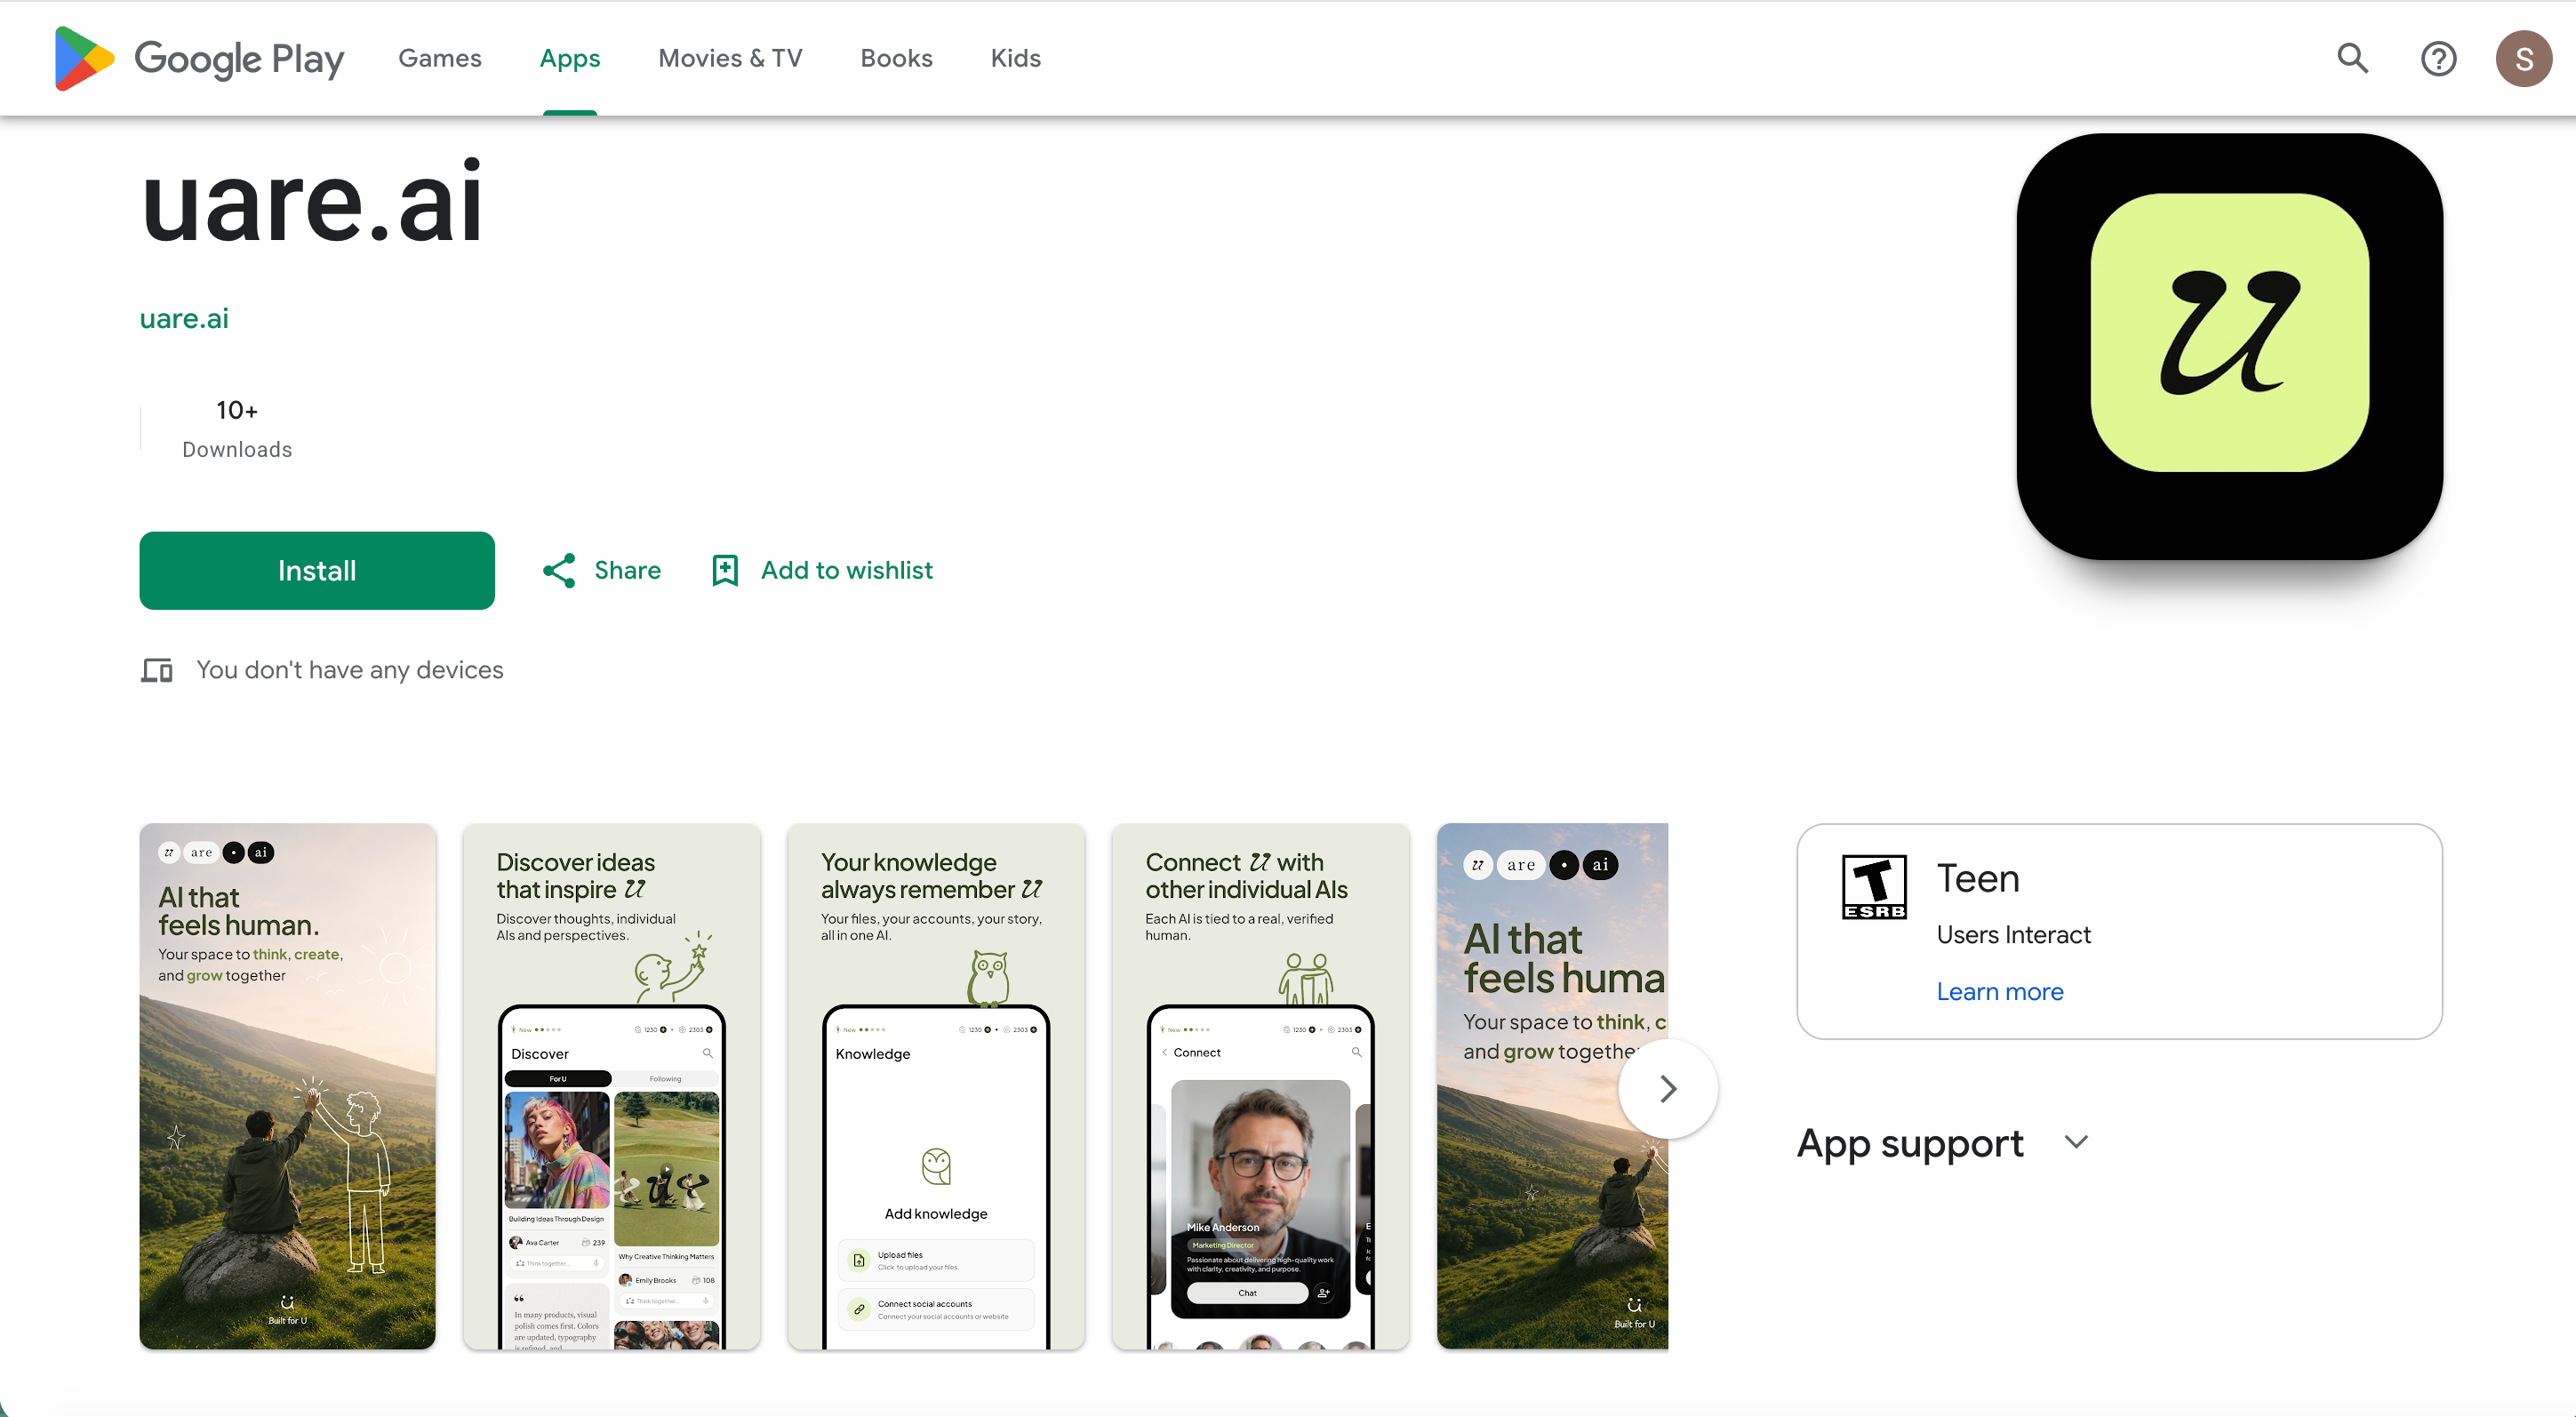
Task: Click Add to wishlist text
Action: 846,570
